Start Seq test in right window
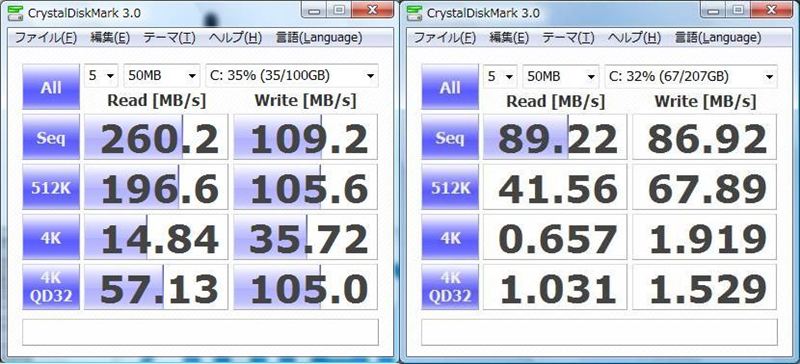This screenshot has width=800, height=364. point(450,137)
